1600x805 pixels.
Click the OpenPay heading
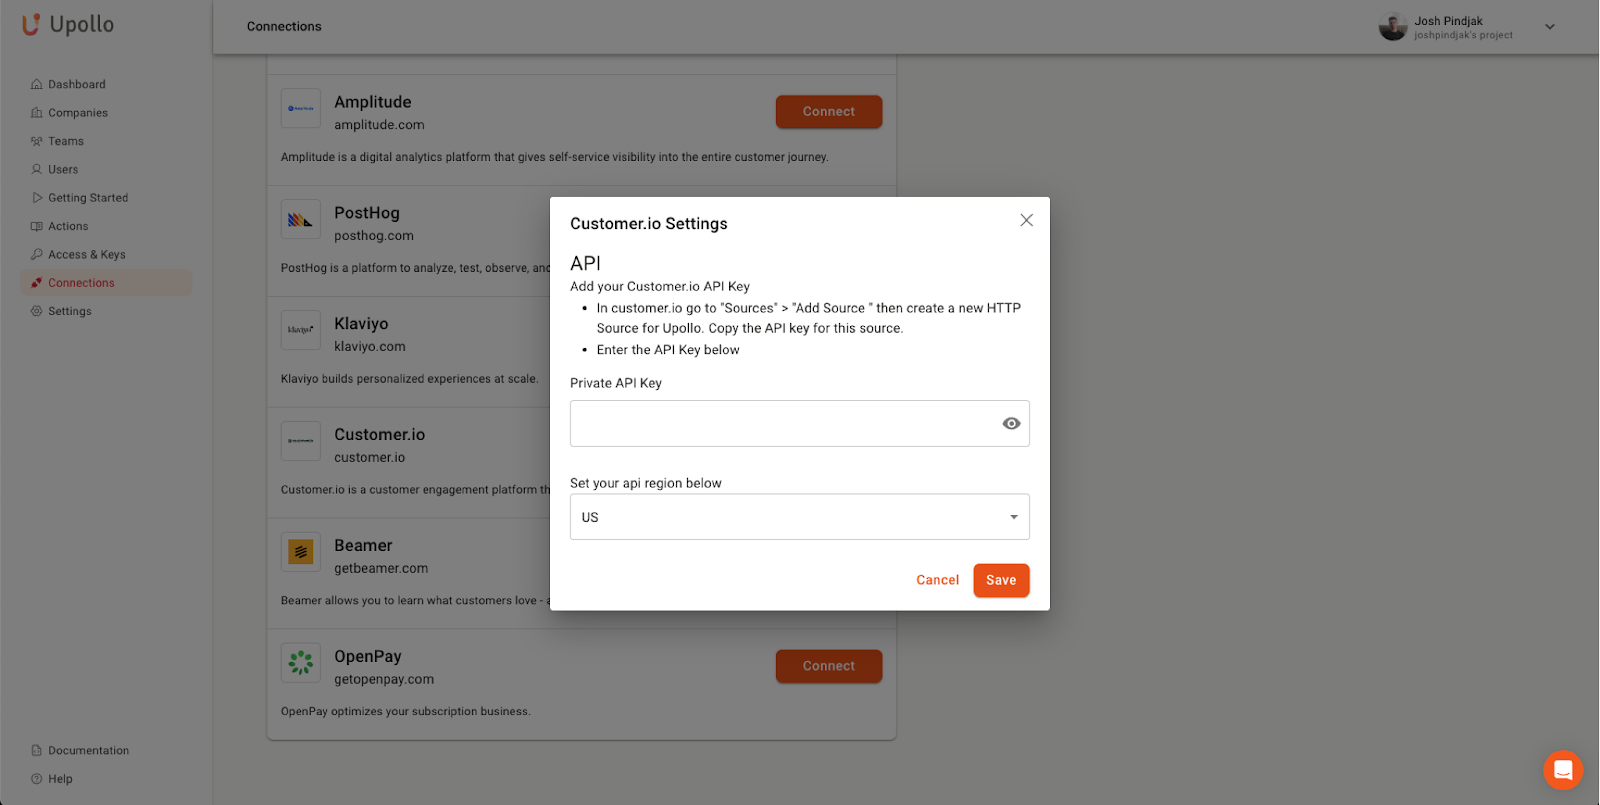click(x=368, y=656)
